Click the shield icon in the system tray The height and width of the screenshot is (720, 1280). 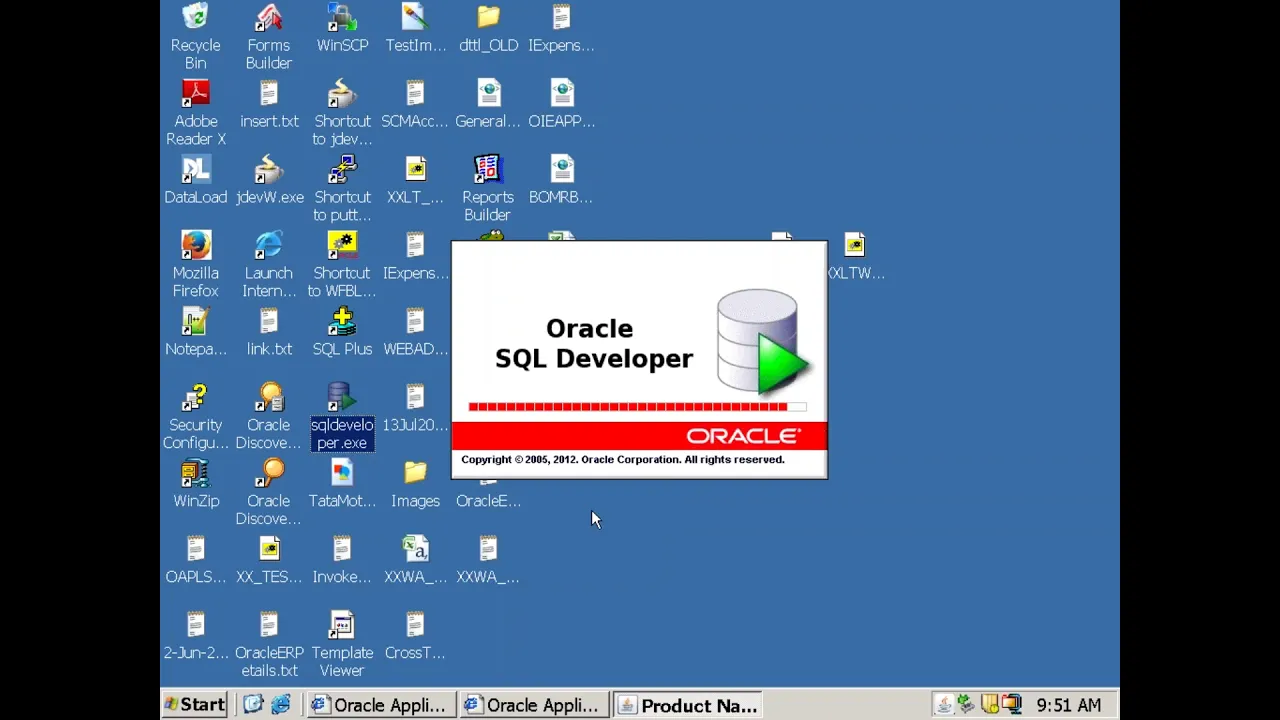click(x=990, y=705)
